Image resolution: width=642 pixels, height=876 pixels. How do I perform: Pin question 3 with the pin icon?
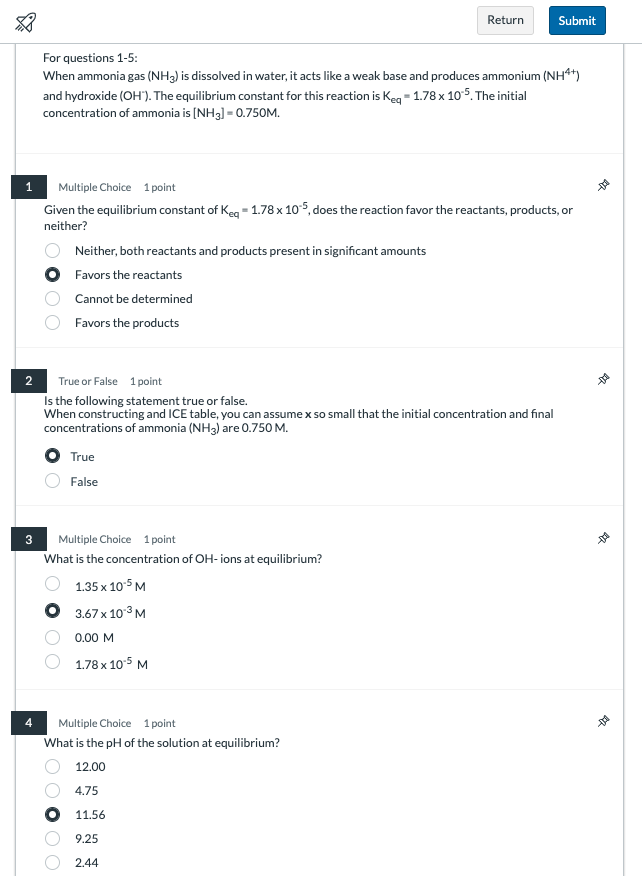click(603, 538)
